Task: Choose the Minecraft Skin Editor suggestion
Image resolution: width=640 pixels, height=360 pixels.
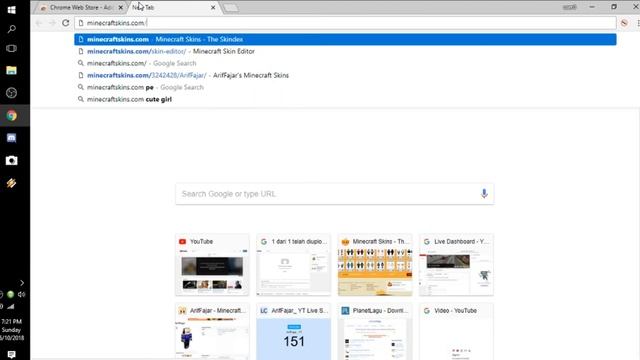Action: (345, 51)
